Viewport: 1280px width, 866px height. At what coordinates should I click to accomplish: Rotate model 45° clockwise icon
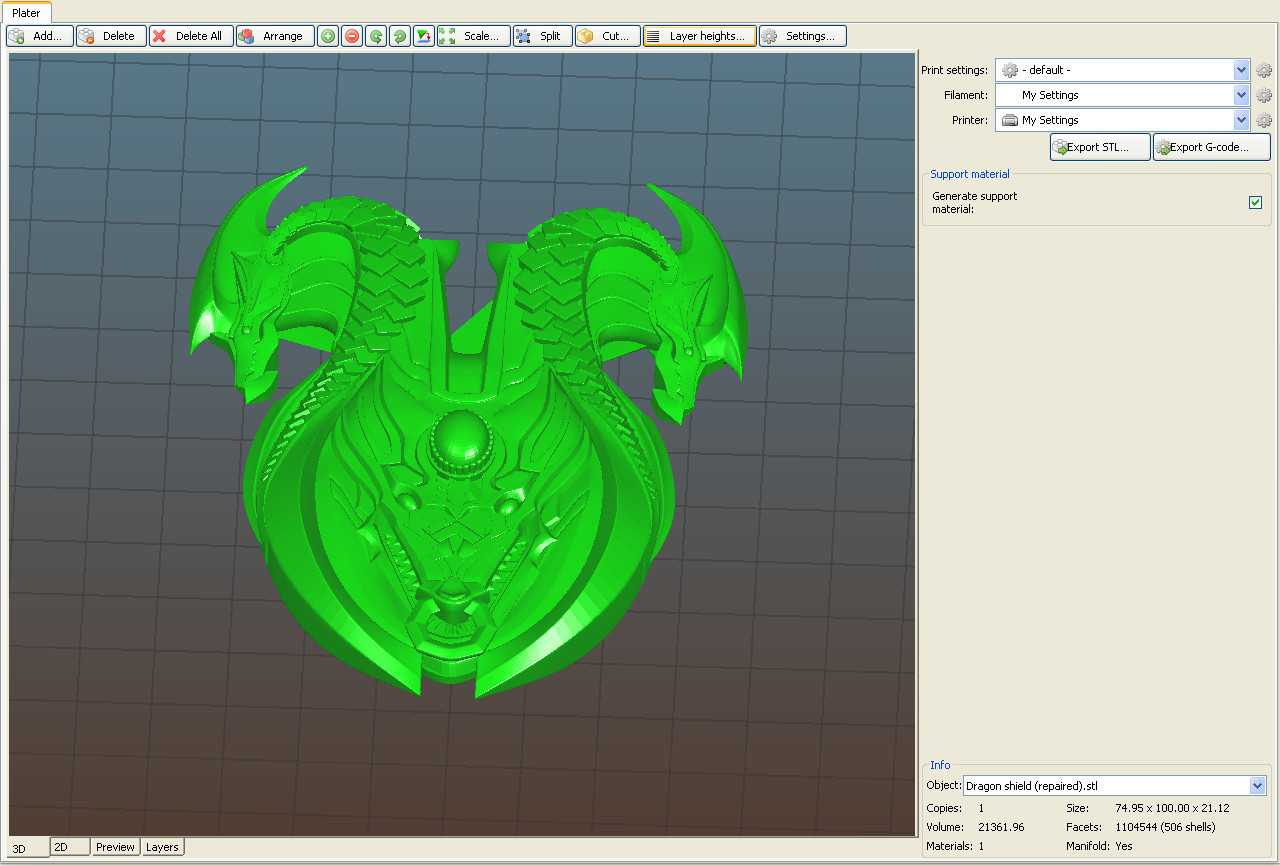point(400,36)
